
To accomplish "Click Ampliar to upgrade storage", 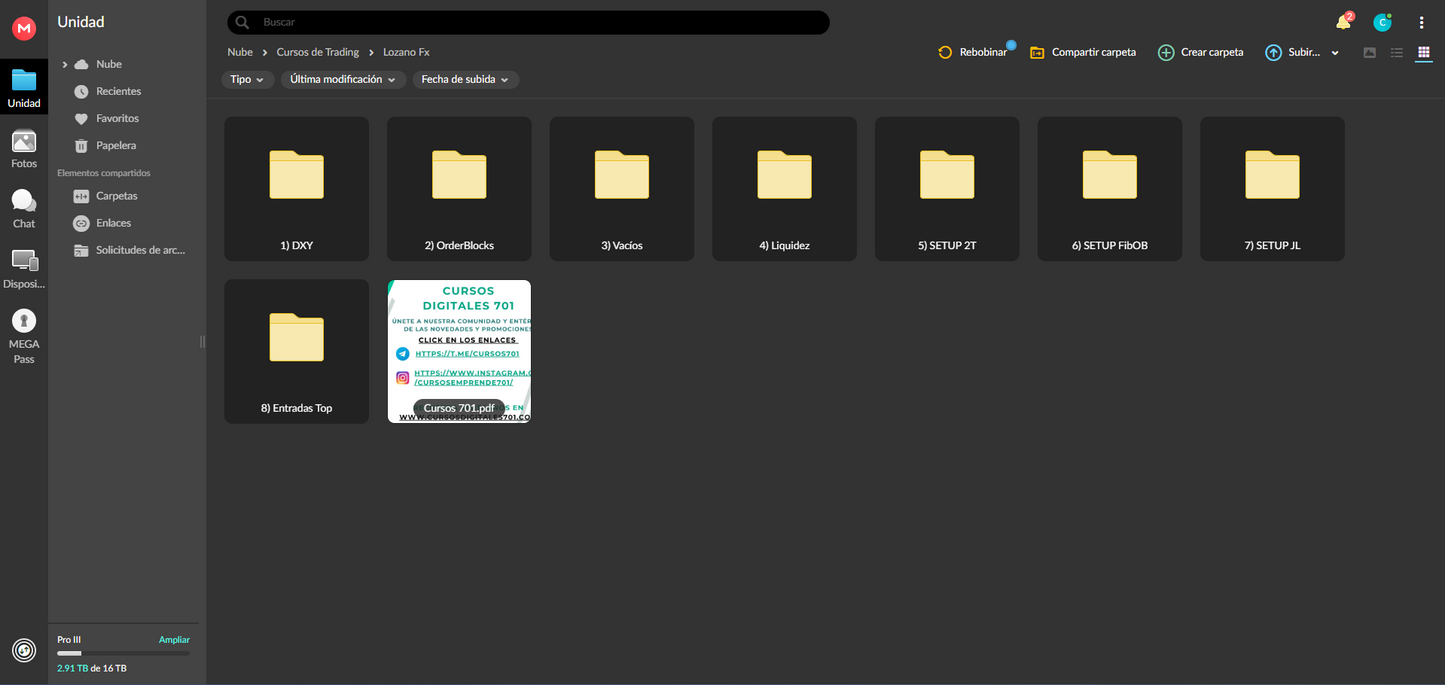I will tap(174, 640).
